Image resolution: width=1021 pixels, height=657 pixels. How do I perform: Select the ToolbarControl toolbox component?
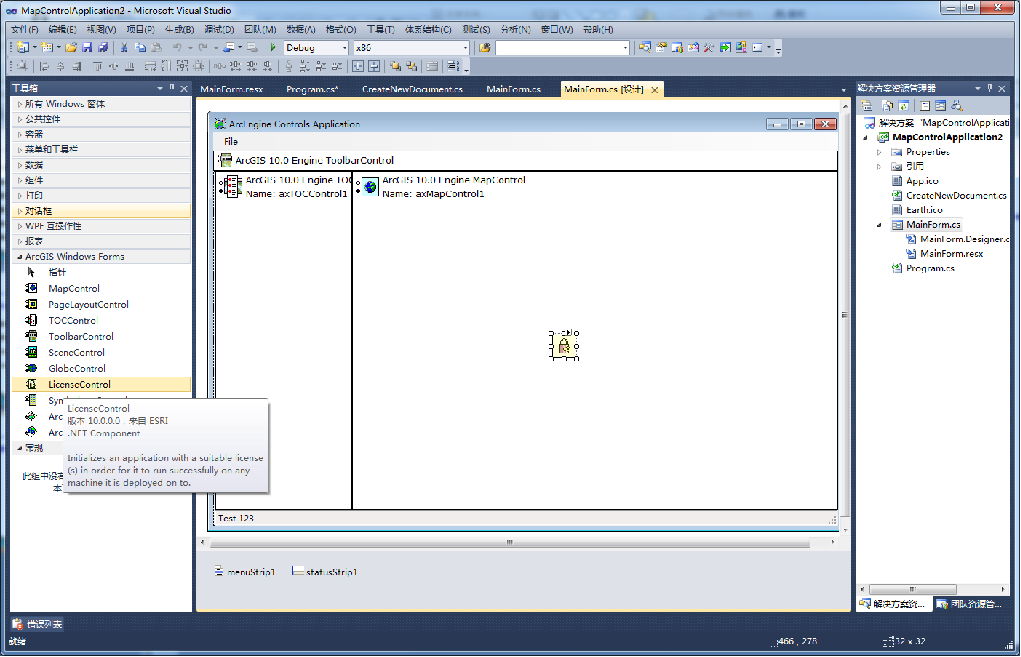click(x=80, y=337)
